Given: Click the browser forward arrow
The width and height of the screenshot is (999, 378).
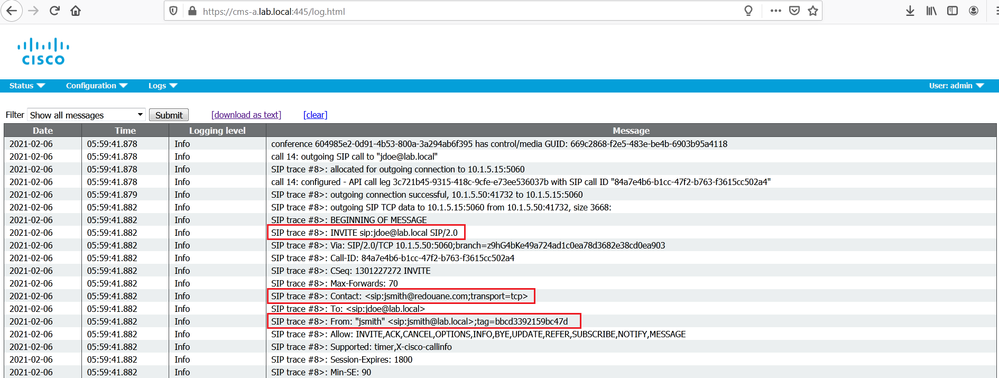Looking at the screenshot, I should pyautogui.click(x=33, y=11).
